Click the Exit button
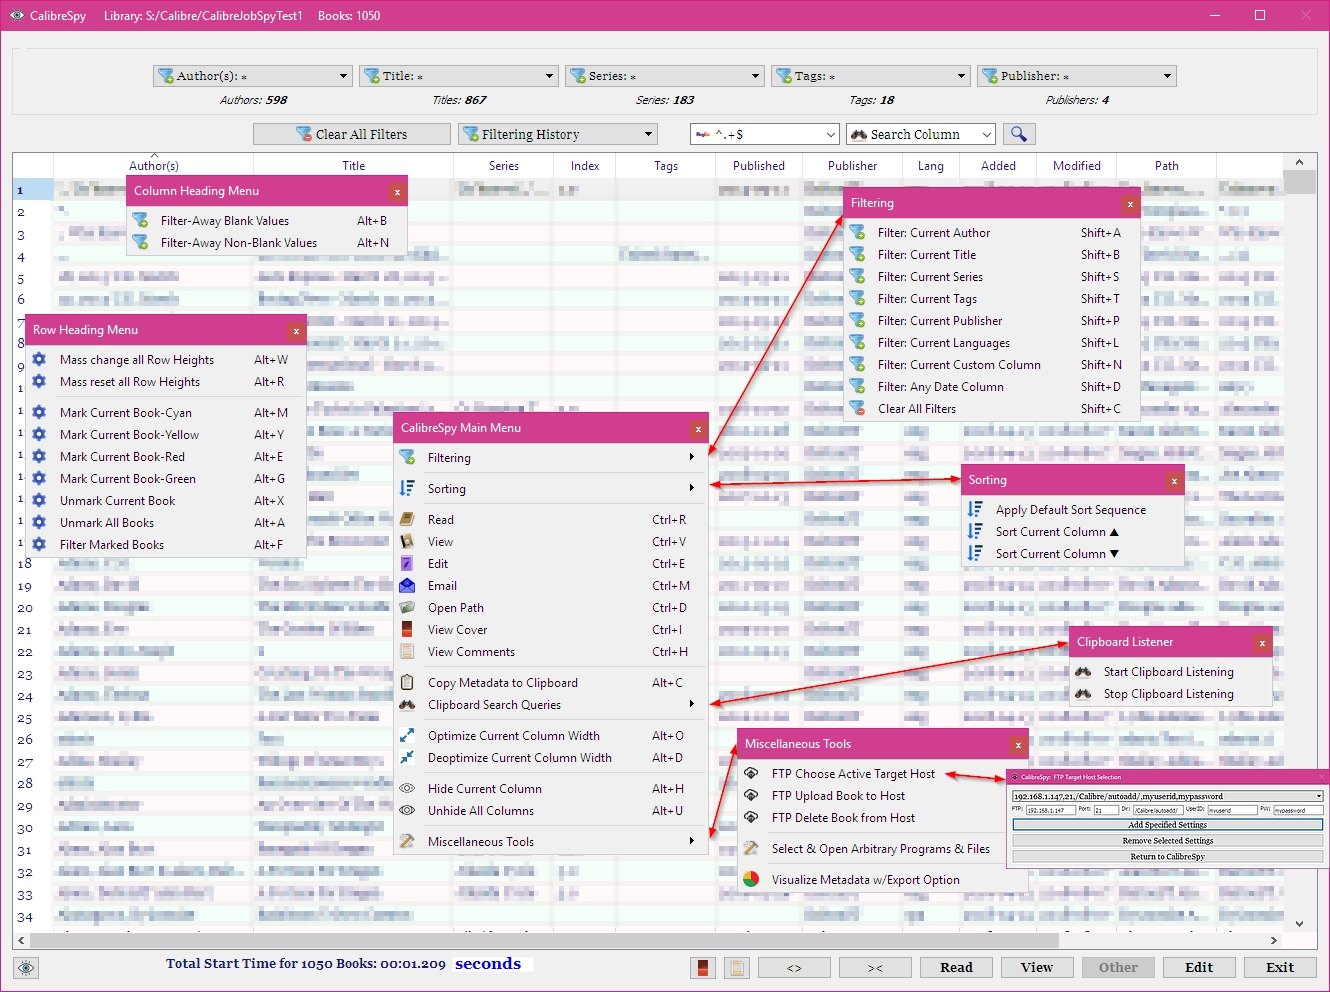Screen dimensions: 1330x992 point(1280,967)
